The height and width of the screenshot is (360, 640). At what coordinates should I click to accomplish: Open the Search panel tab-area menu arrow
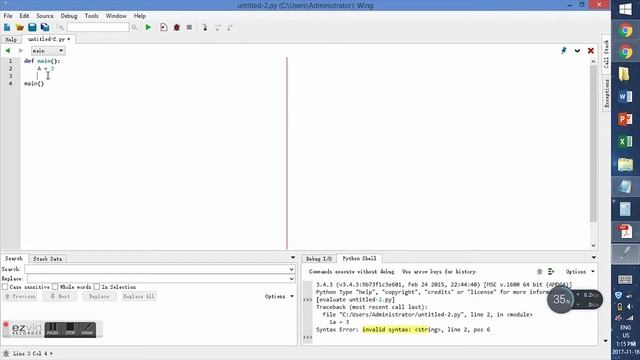coord(293,258)
